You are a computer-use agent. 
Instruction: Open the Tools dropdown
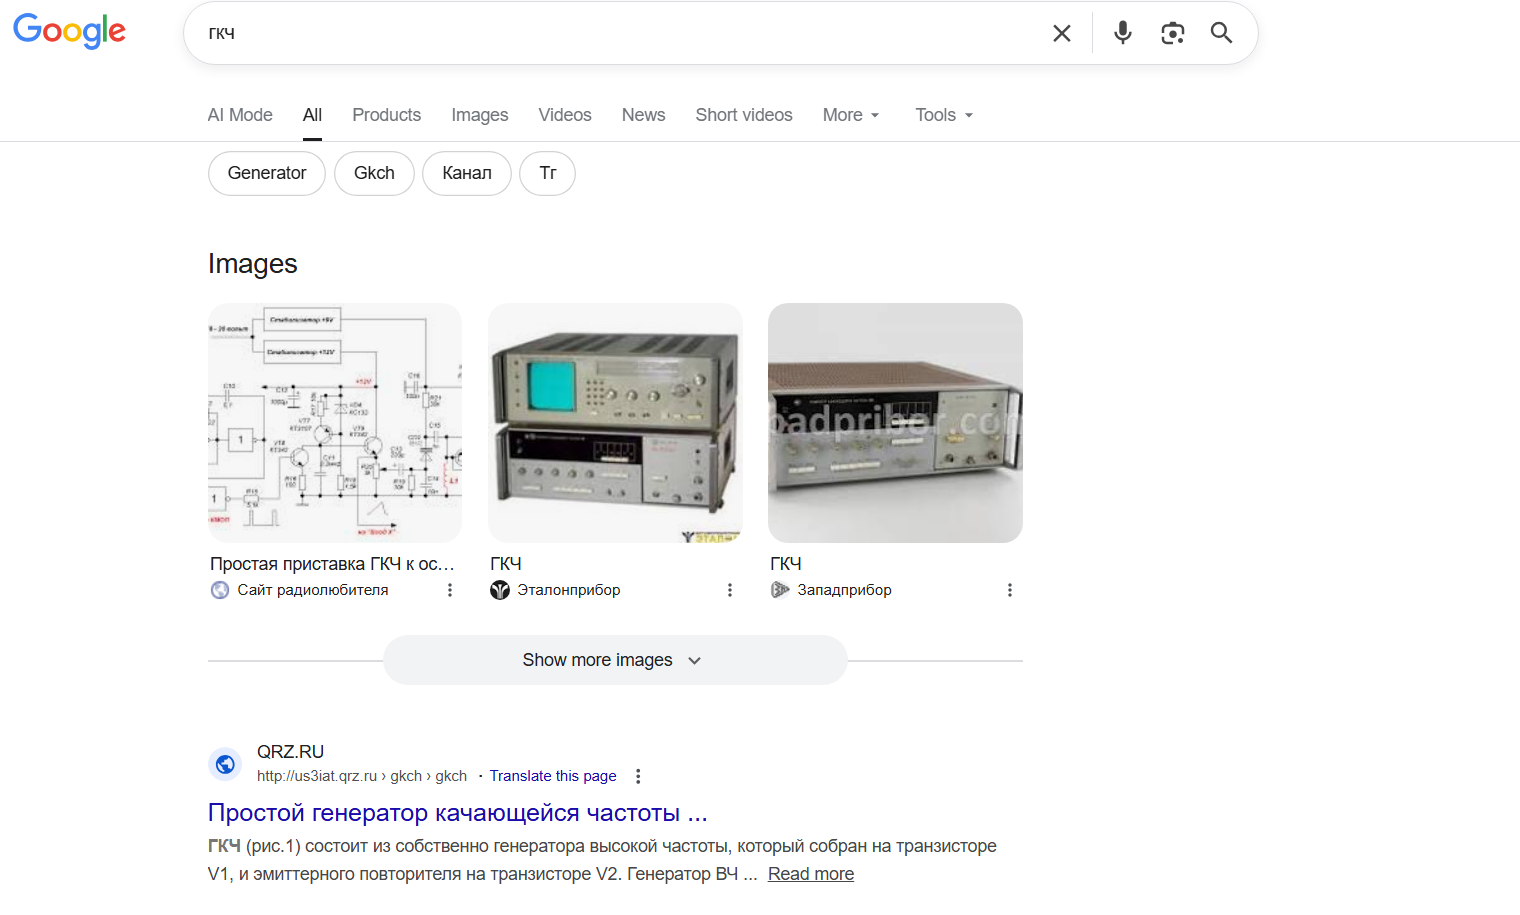coord(944,115)
